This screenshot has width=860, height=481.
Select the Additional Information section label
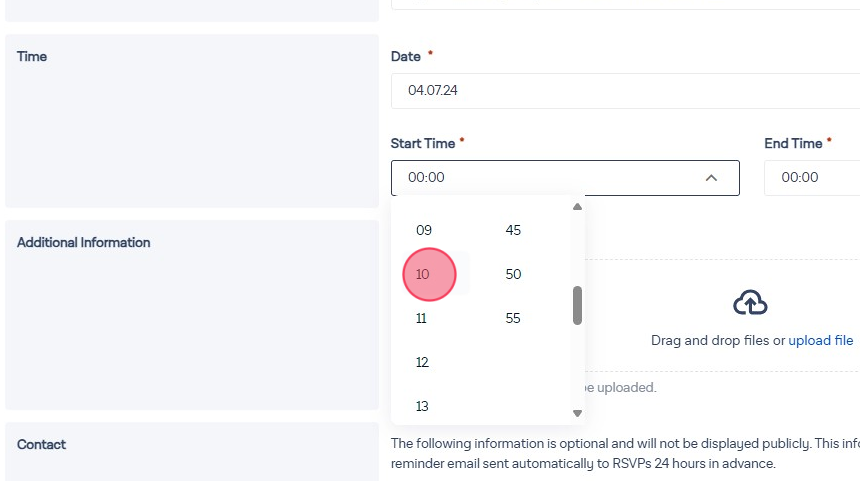[x=84, y=242]
